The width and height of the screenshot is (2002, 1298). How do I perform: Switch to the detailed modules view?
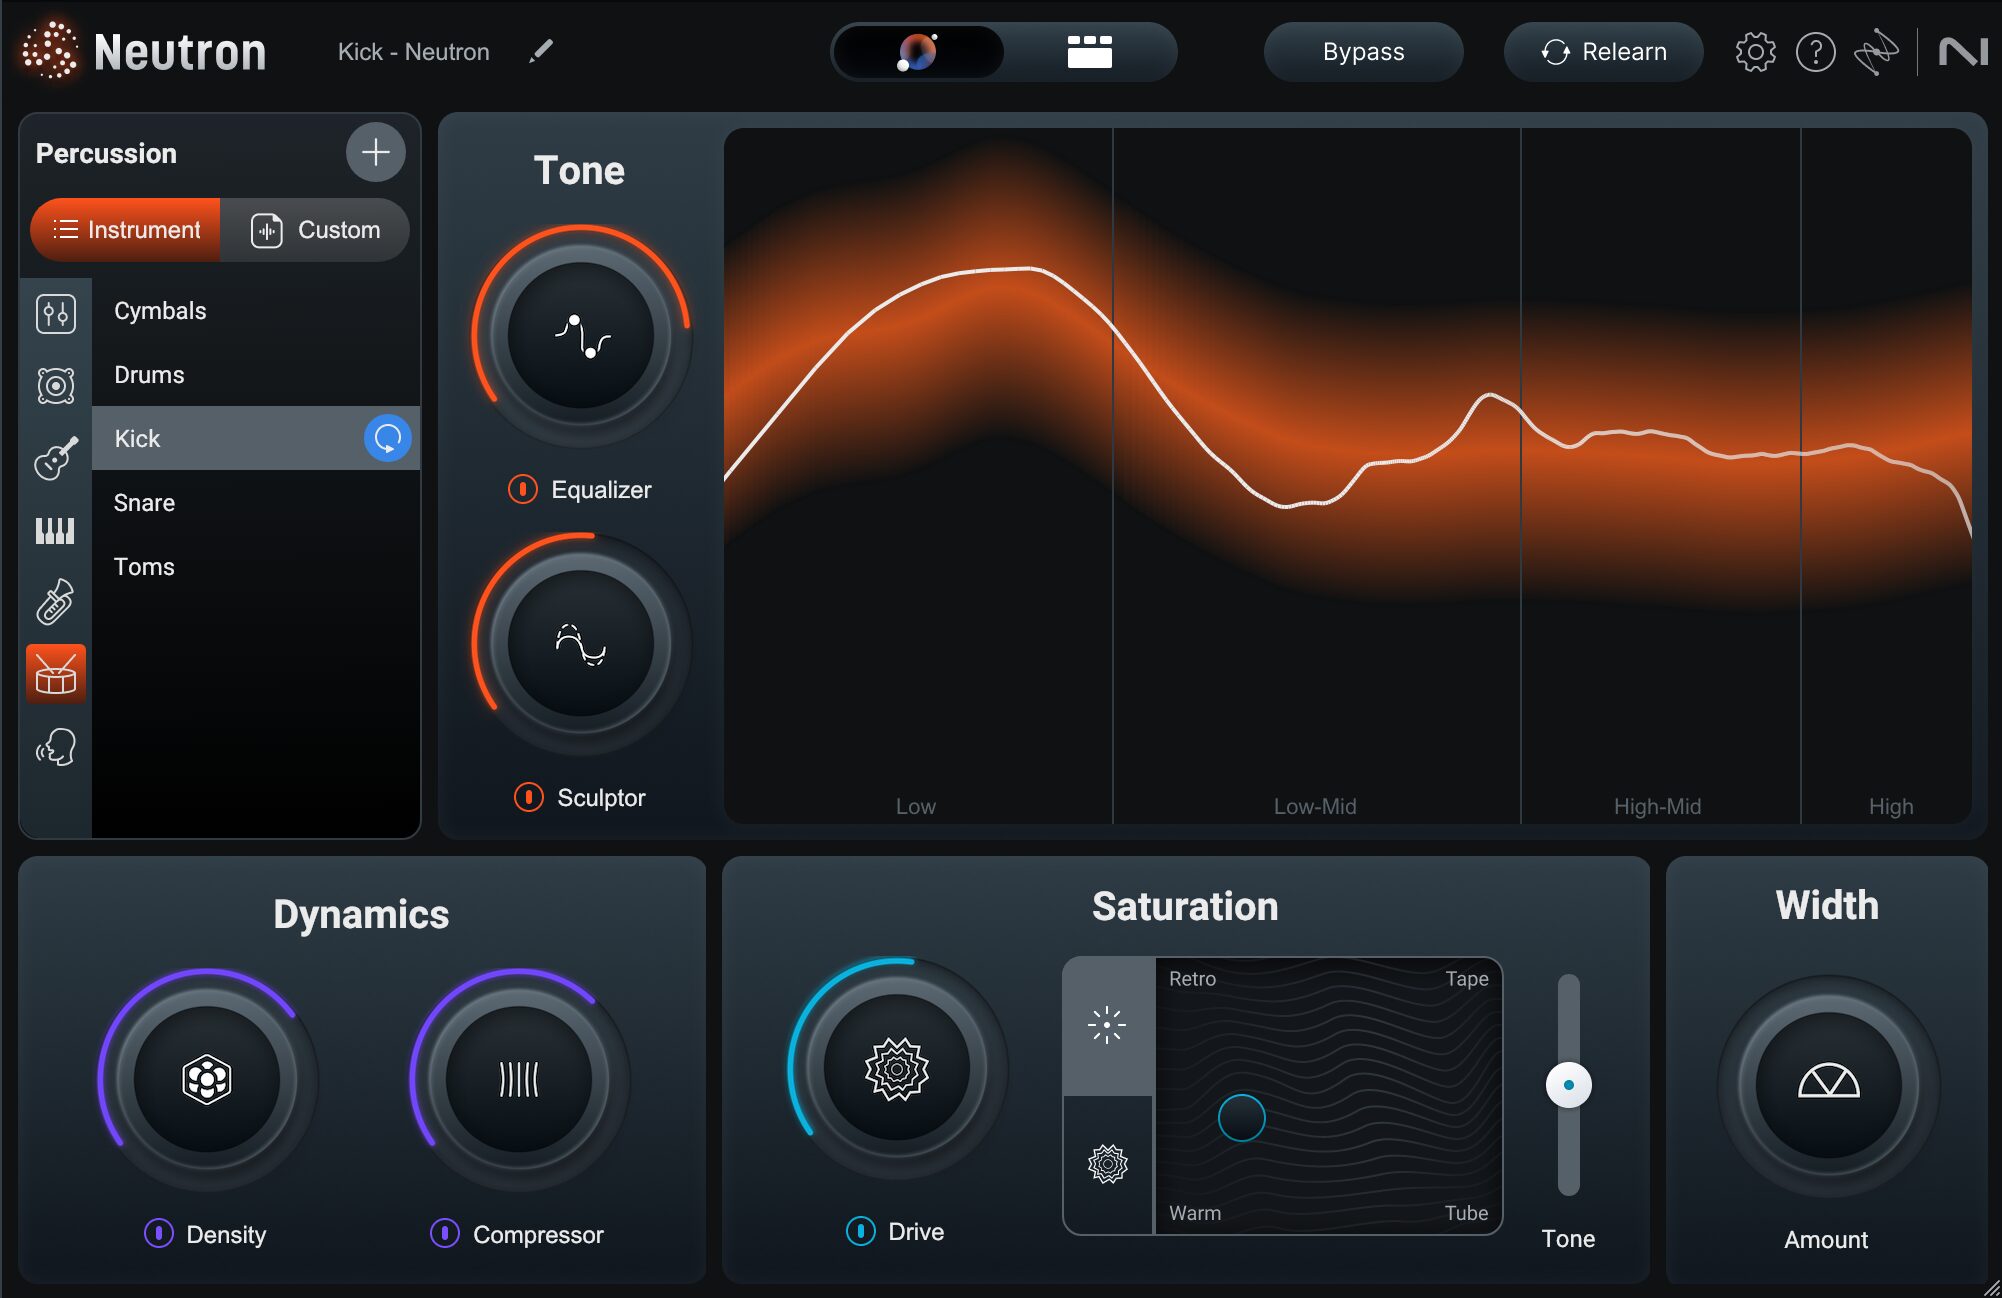click(1090, 52)
